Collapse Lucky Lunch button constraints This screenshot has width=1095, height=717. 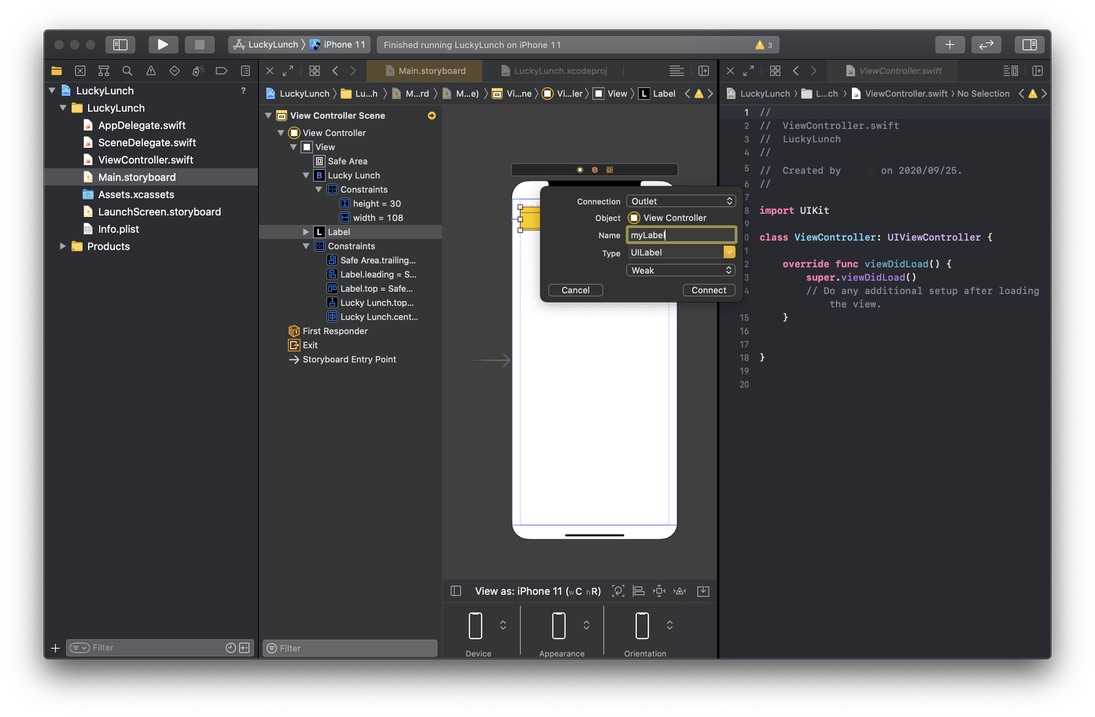click(318, 190)
